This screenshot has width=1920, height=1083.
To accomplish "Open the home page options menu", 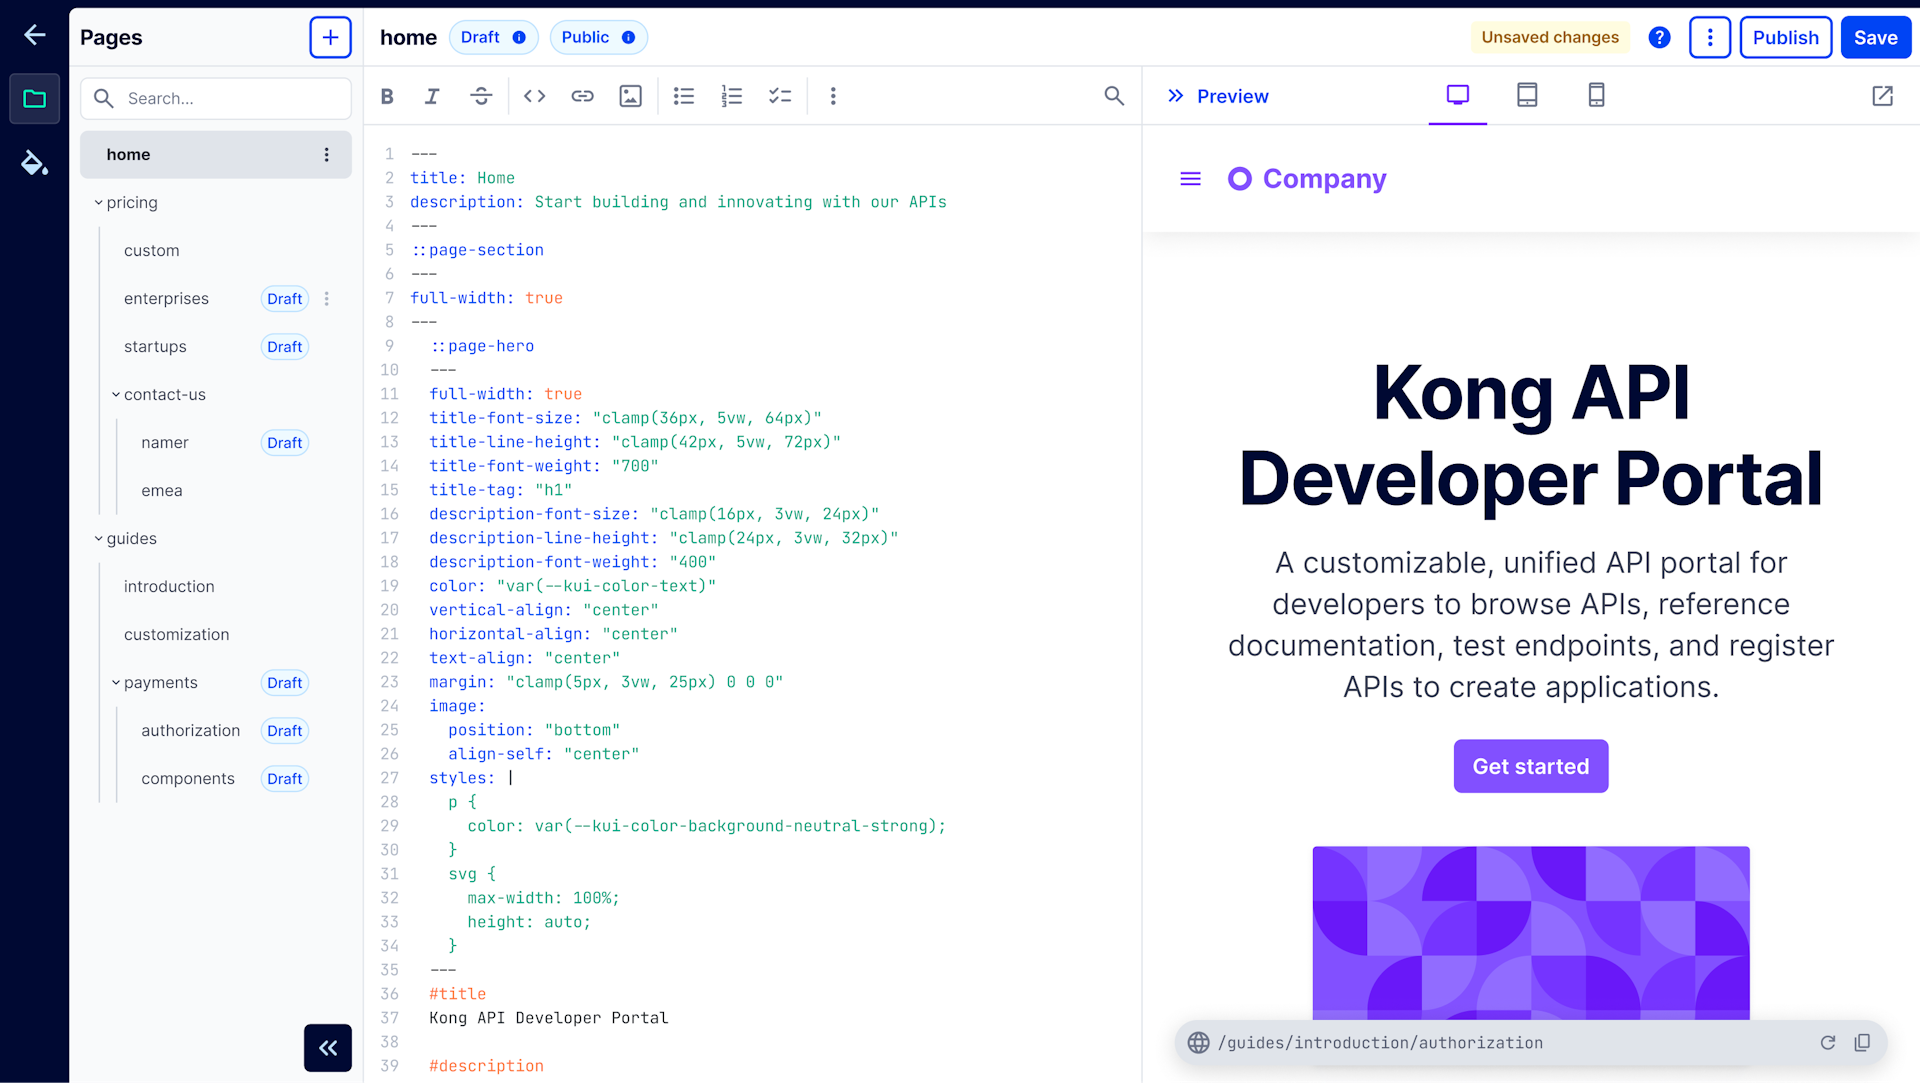I will click(x=327, y=154).
